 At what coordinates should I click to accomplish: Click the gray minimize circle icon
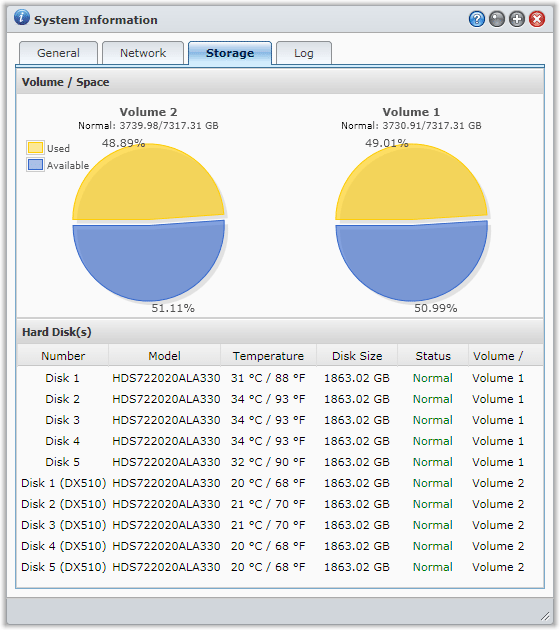click(497, 19)
